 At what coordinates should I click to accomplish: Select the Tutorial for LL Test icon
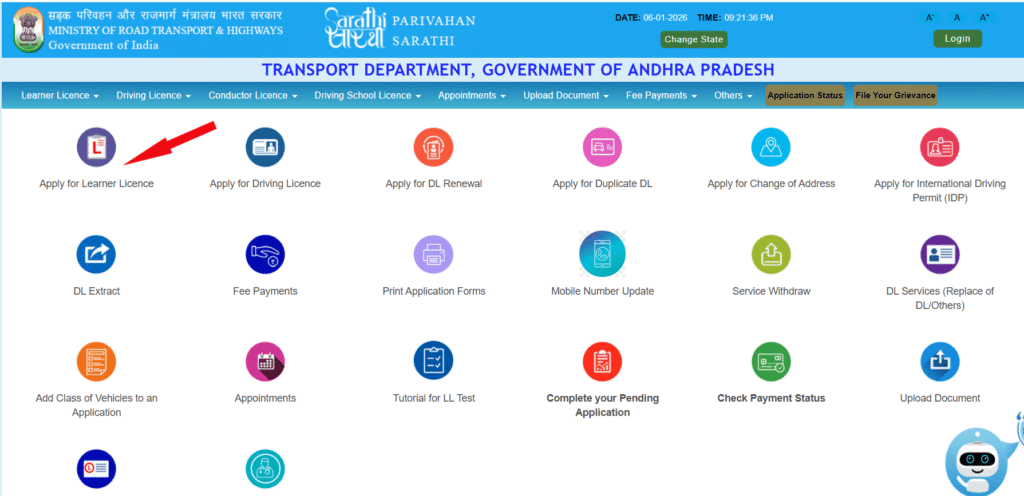(x=434, y=361)
